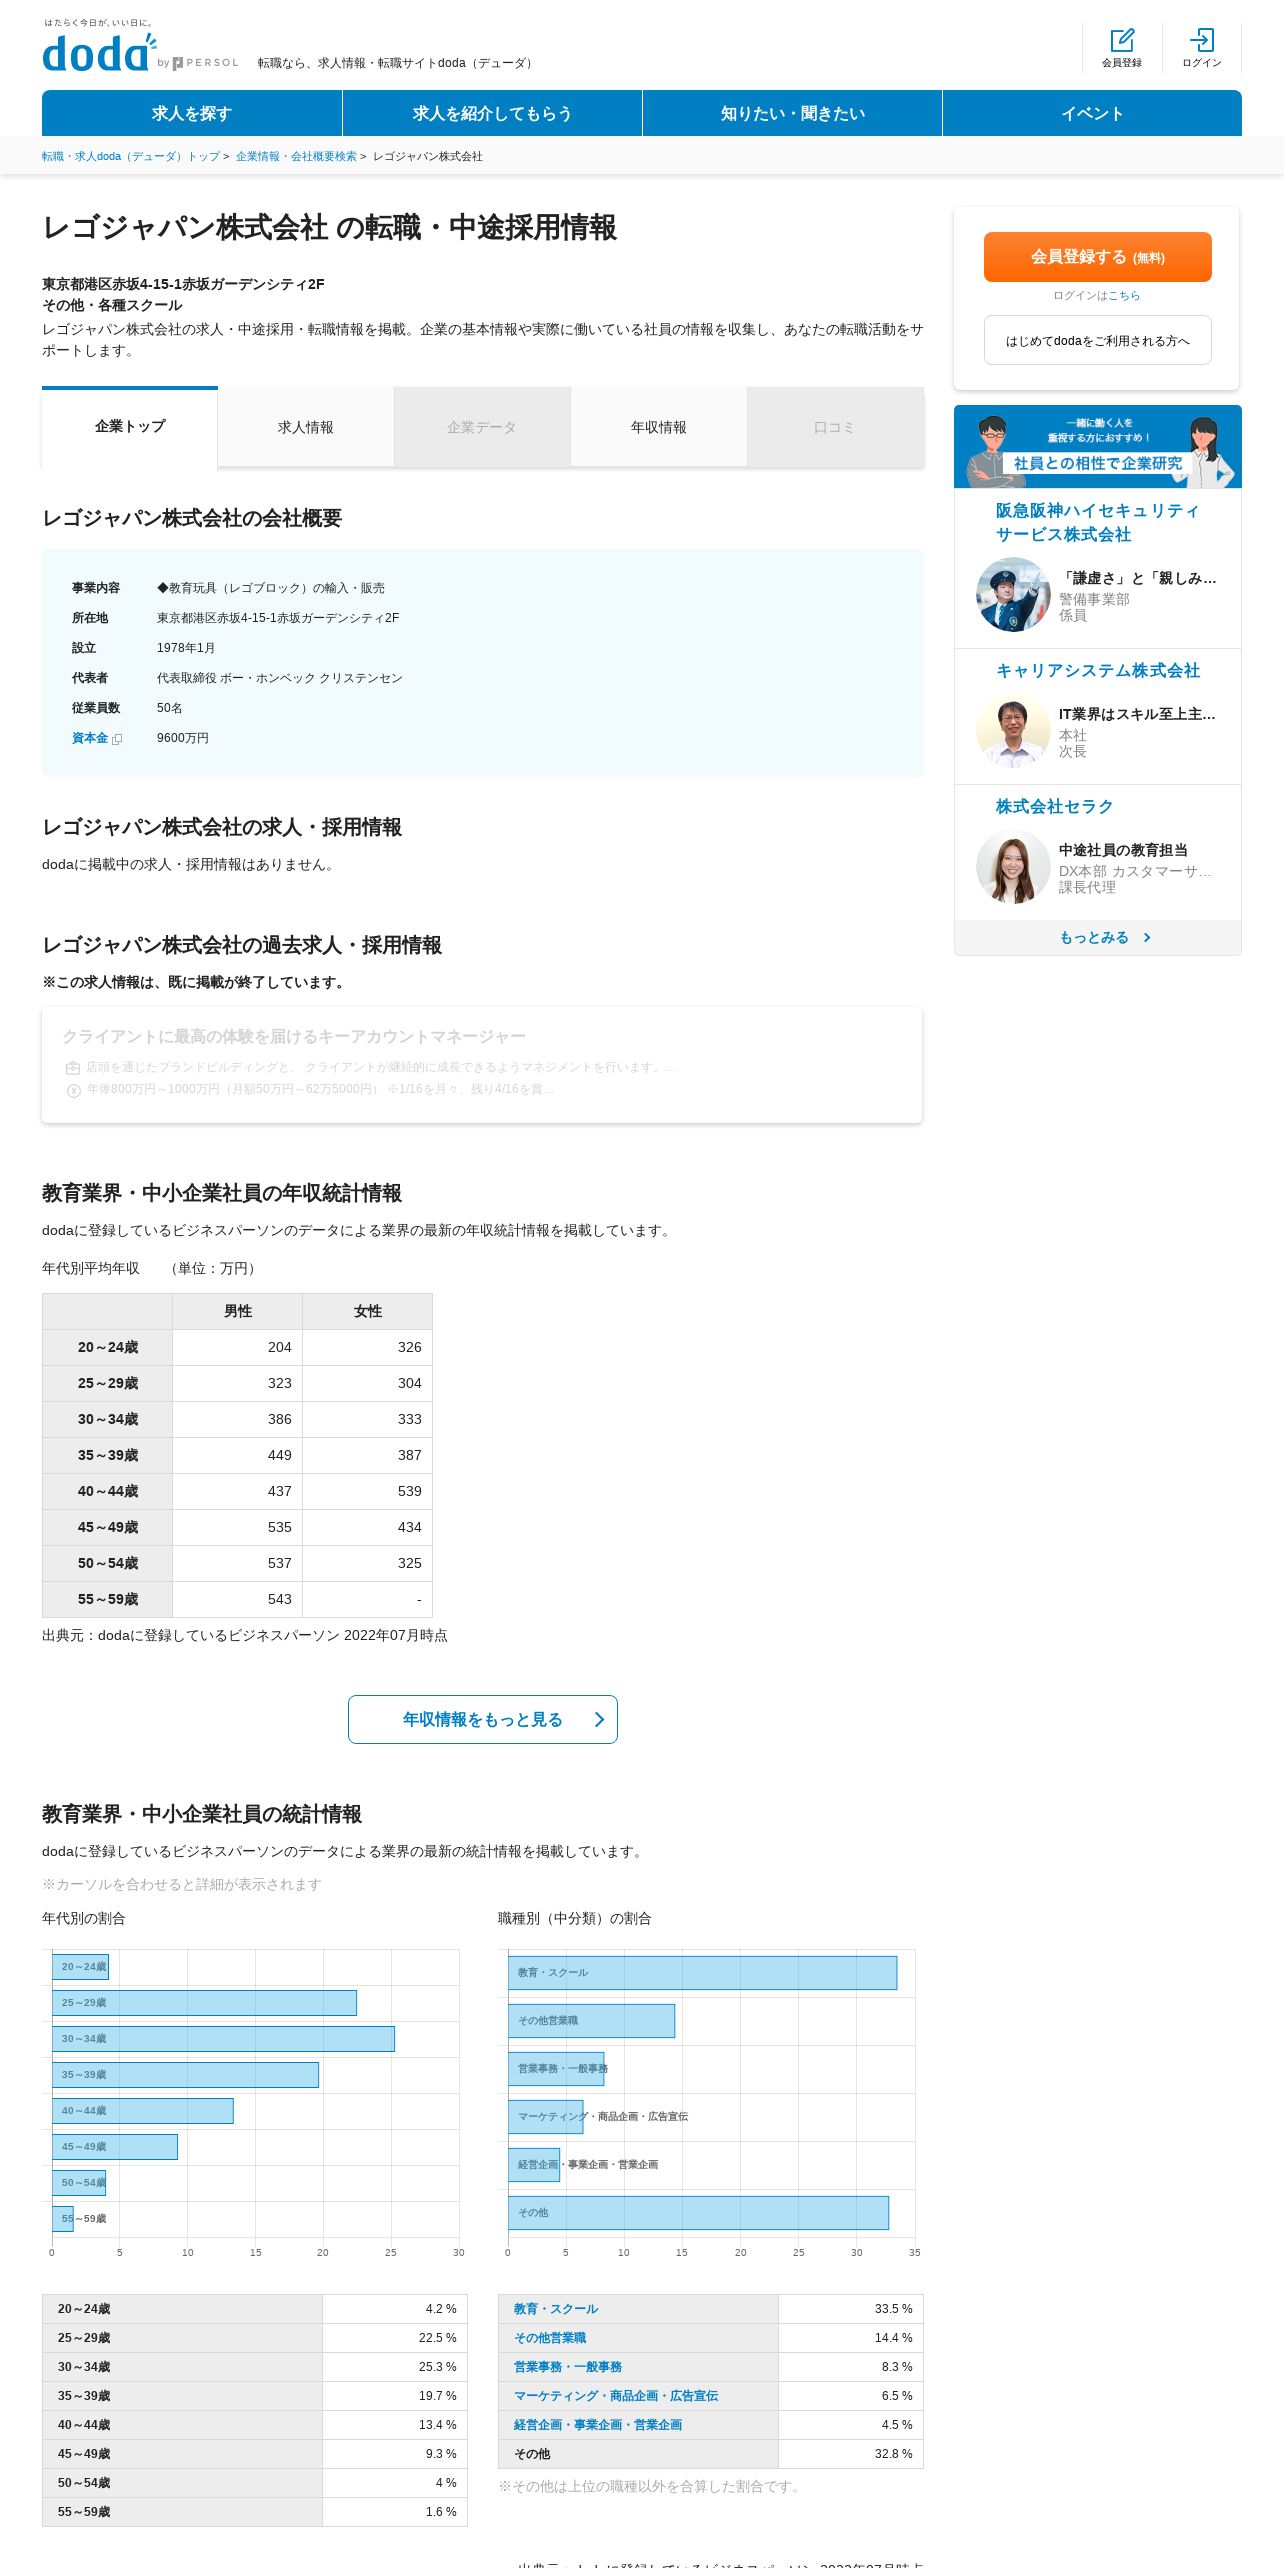The width and height of the screenshot is (1284, 2568).
Task: Click the 設立 1978年1月 value
Action: 186,648
